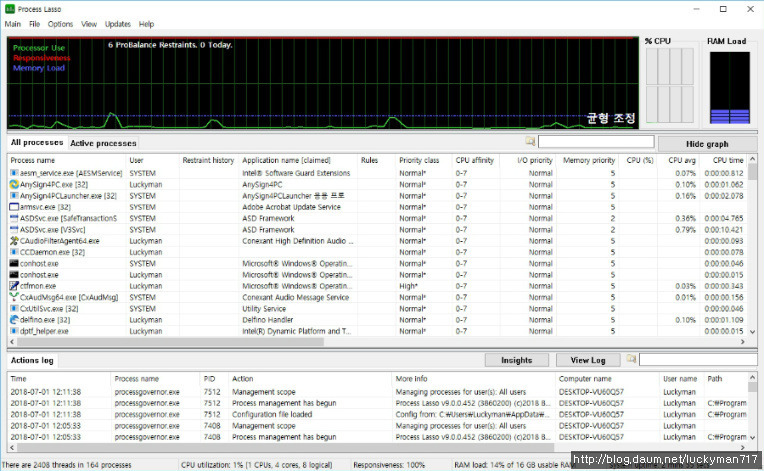Click the SYSTEM conhost.exe icon
Screen dimensions: 764x471
14,264
